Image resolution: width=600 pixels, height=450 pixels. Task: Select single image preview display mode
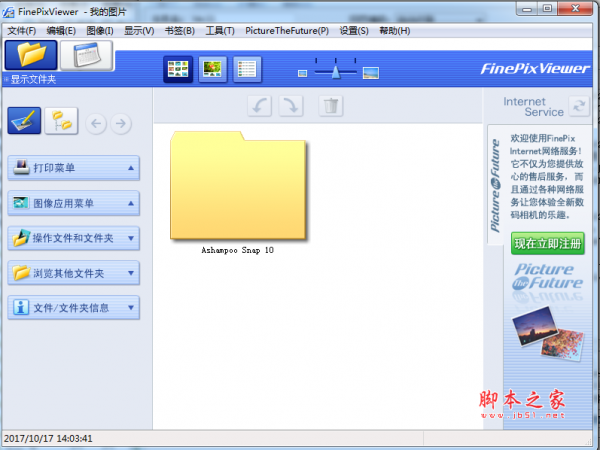(213, 69)
